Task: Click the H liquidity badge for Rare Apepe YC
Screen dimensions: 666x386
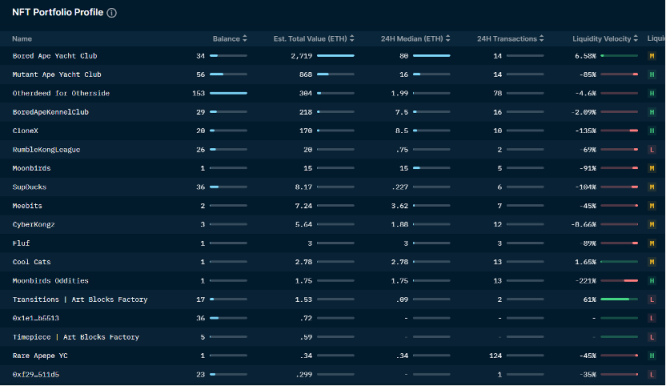Action: tap(652, 355)
